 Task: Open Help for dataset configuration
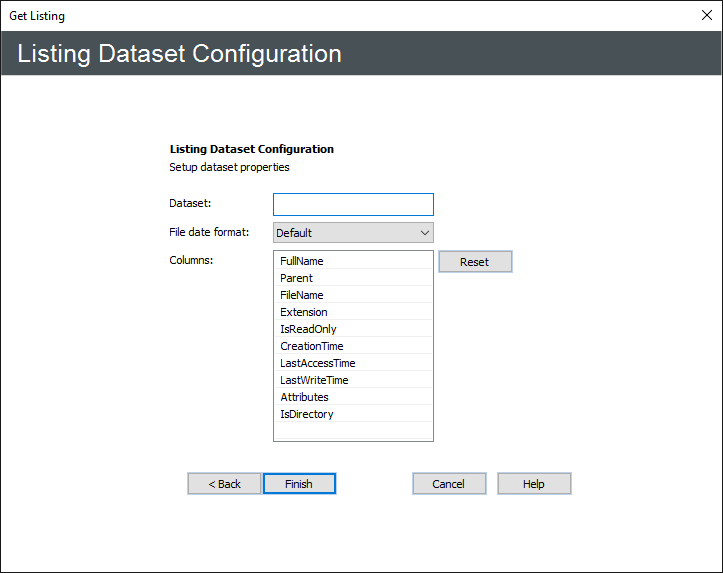534,484
